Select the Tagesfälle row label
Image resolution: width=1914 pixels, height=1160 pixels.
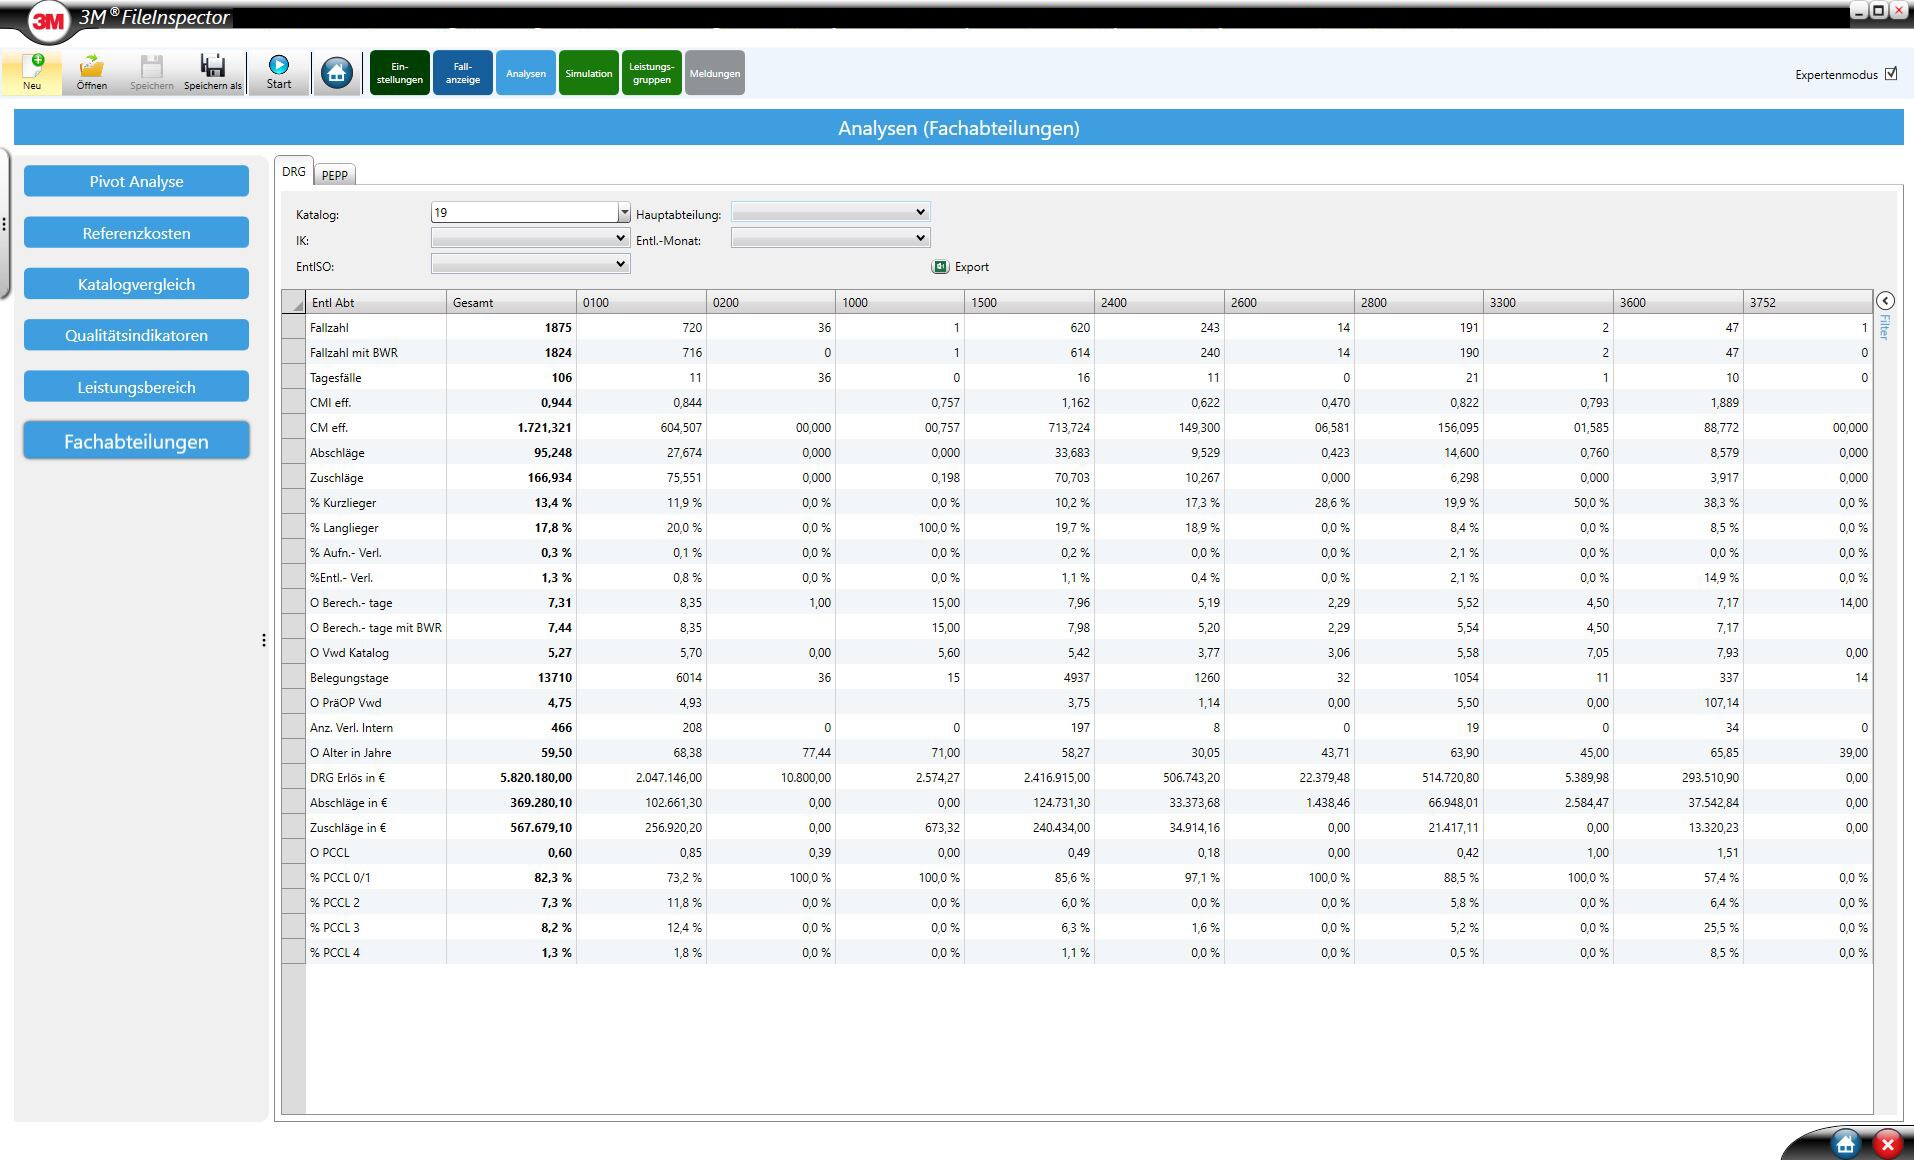[x=335, y=377]
